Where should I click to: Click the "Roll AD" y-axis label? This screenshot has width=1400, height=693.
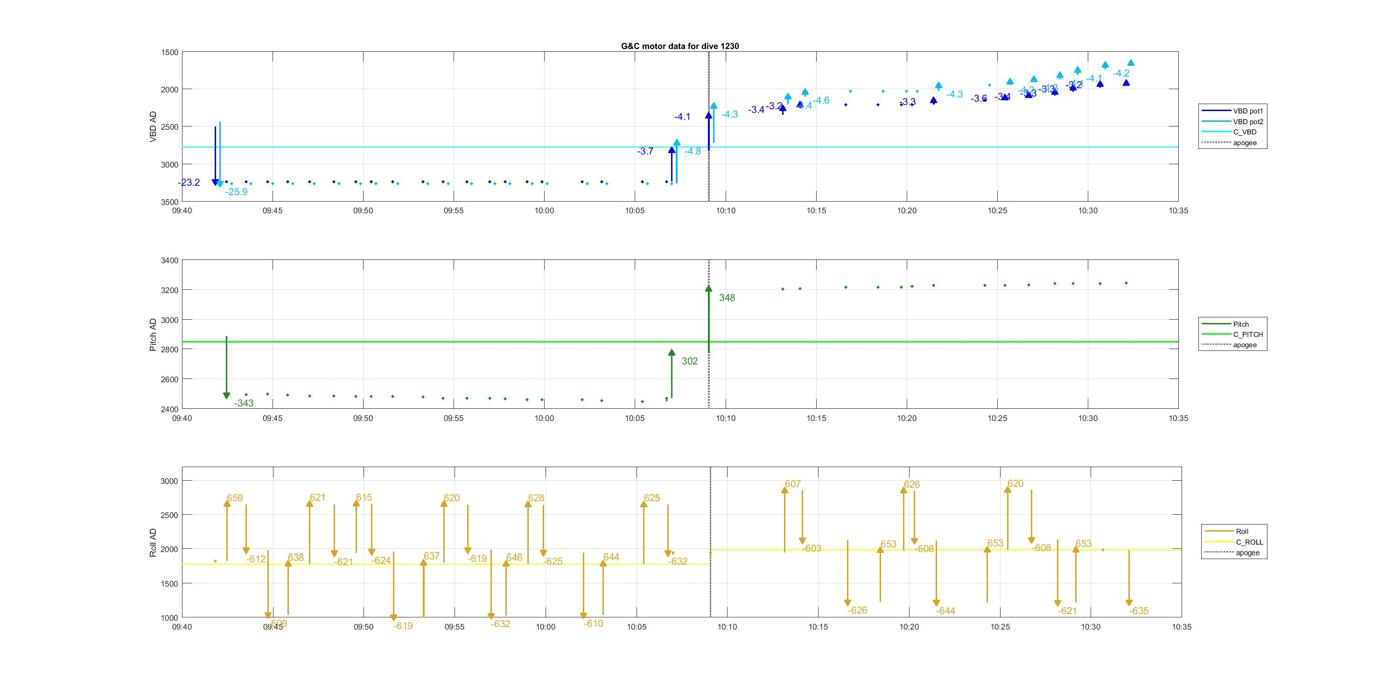click(153, 541)
